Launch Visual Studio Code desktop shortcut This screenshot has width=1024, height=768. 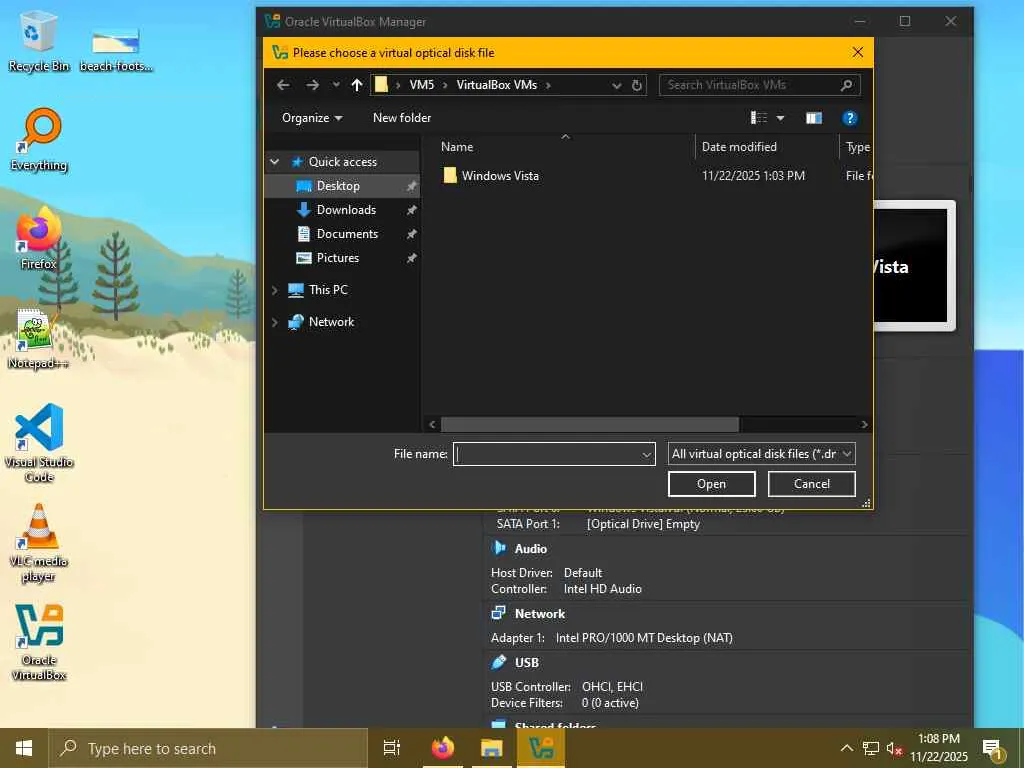click(39, 443)
